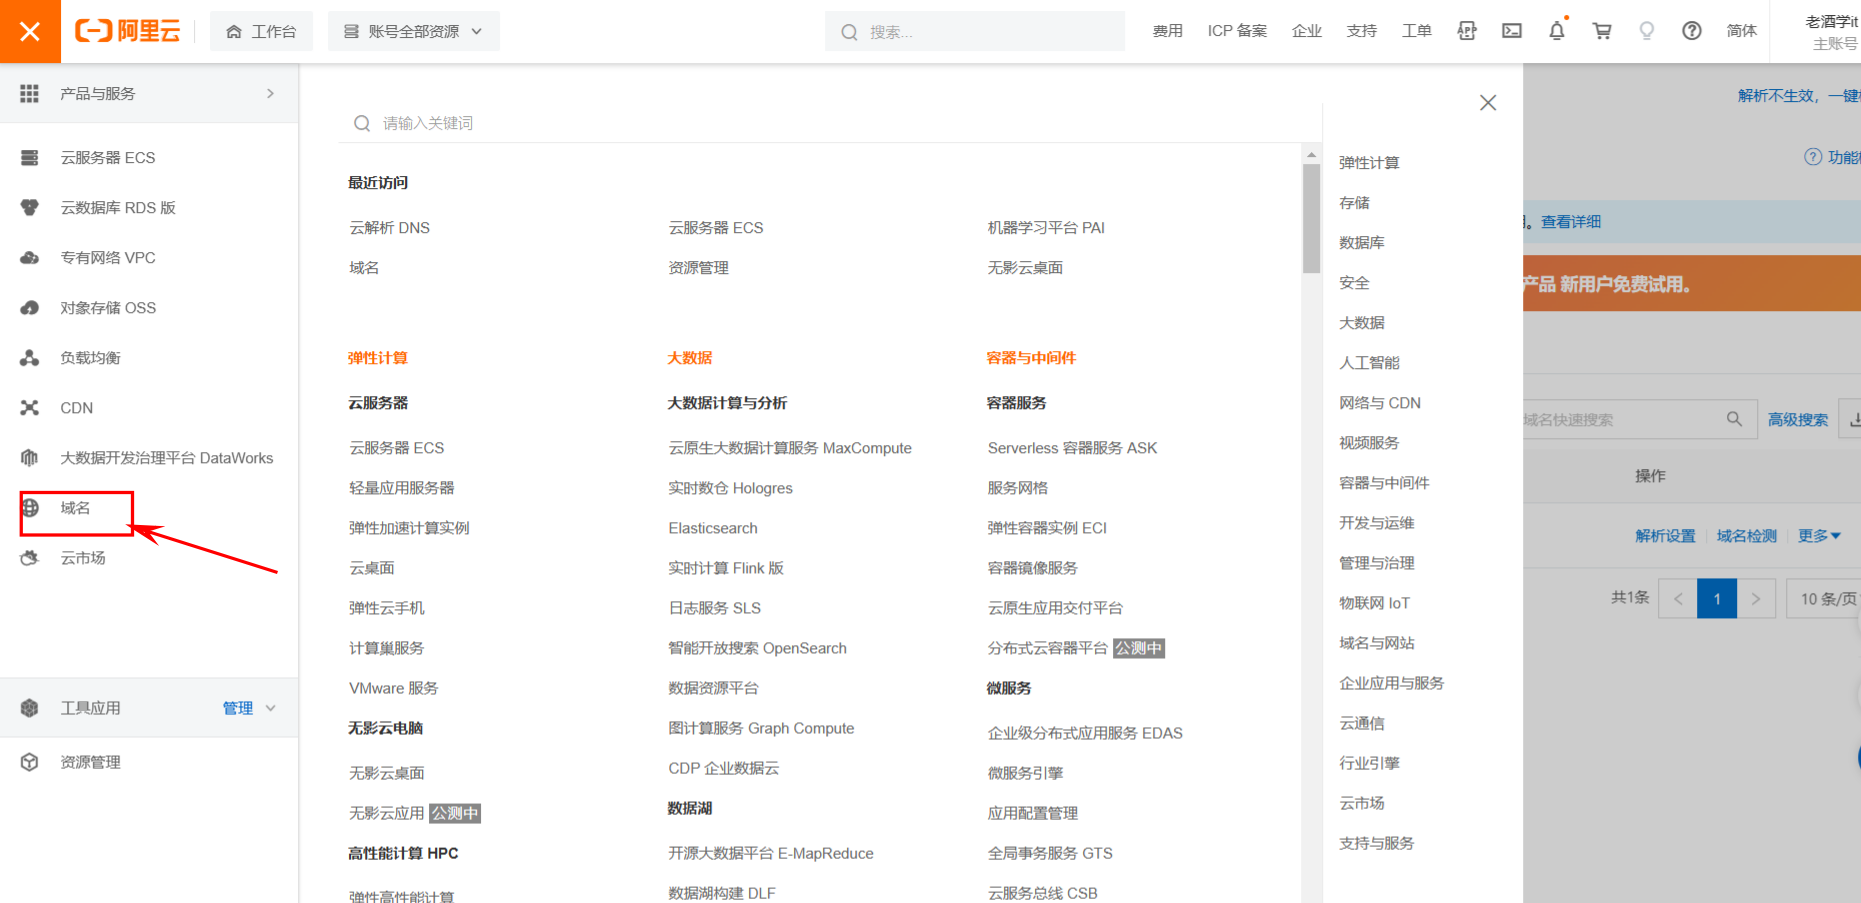This screenshot has width=1861, height=903.
Task: Click 高级搜索 link in background page
Action: [x=1797, y=420]
